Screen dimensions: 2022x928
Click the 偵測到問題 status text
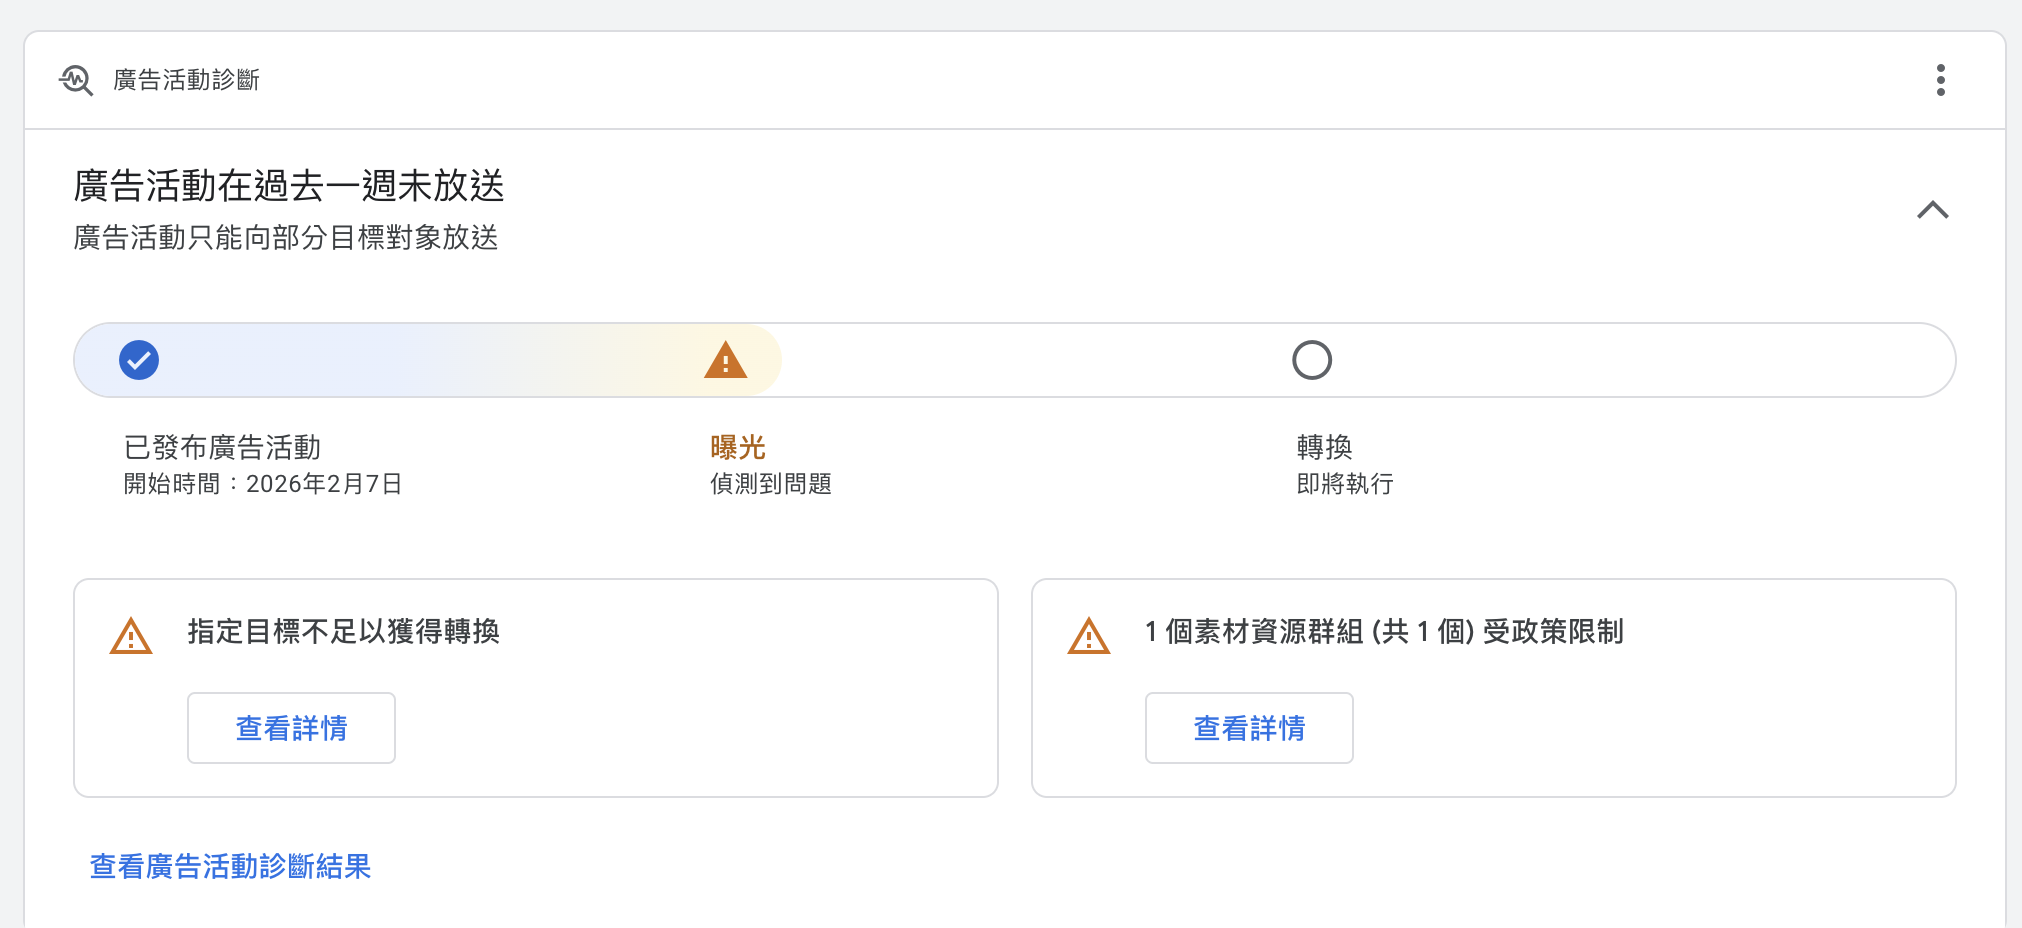click(x=771, y=484)
